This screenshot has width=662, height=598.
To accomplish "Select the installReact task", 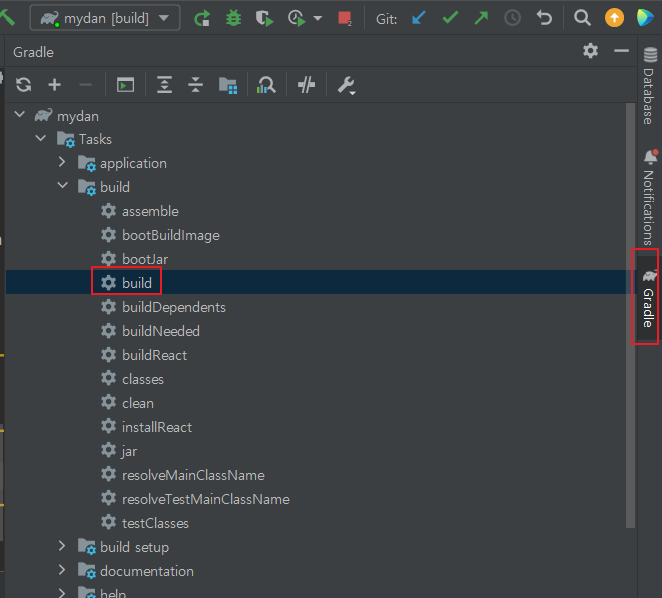I will click(157, 427).
